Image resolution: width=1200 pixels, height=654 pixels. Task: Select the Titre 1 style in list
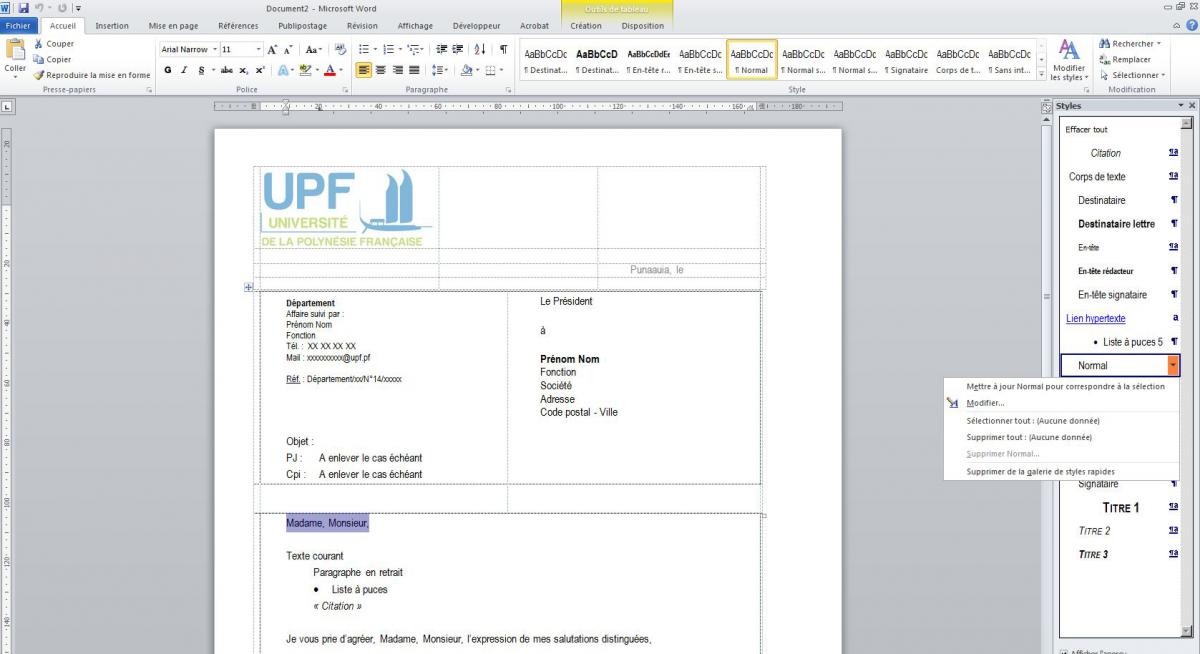(x=1120, y=508)
